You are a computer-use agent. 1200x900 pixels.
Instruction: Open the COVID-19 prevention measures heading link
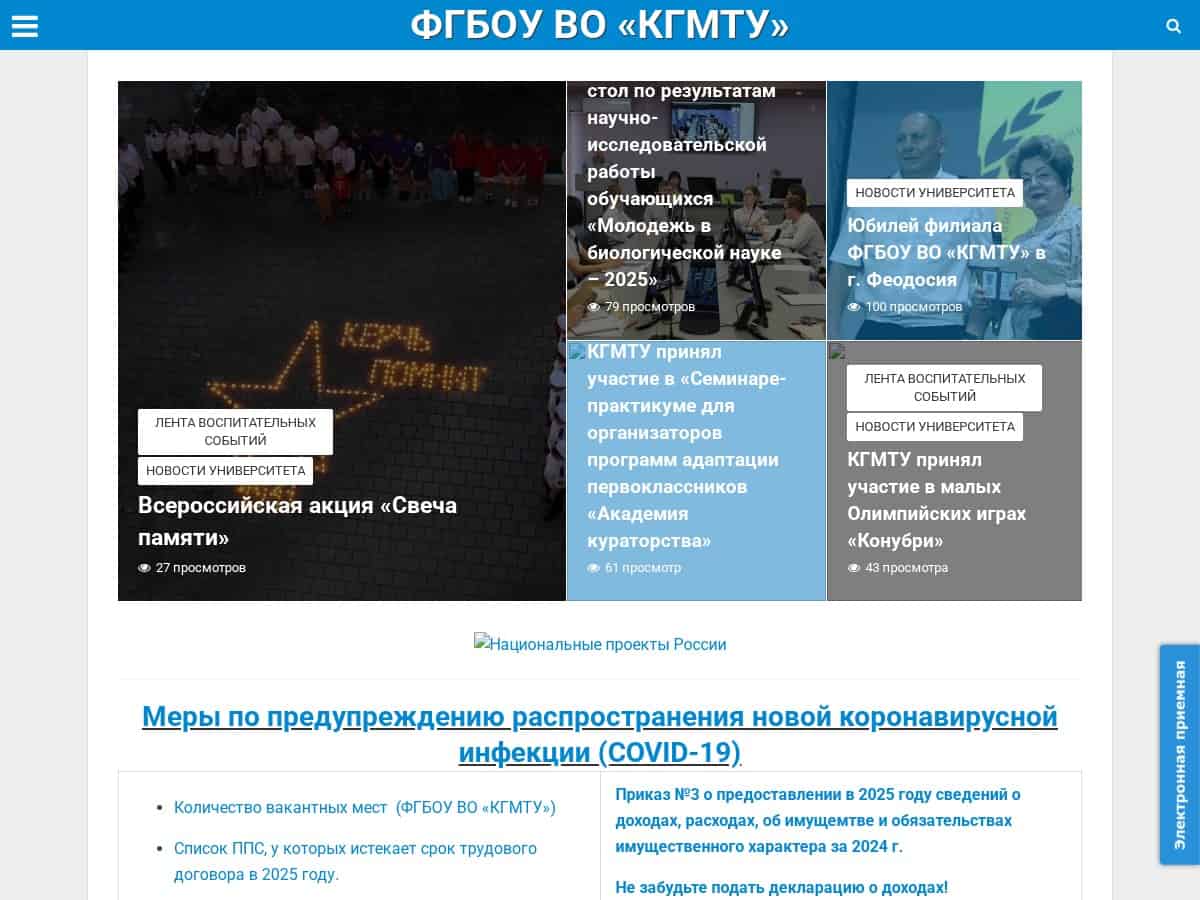(600, 733)
